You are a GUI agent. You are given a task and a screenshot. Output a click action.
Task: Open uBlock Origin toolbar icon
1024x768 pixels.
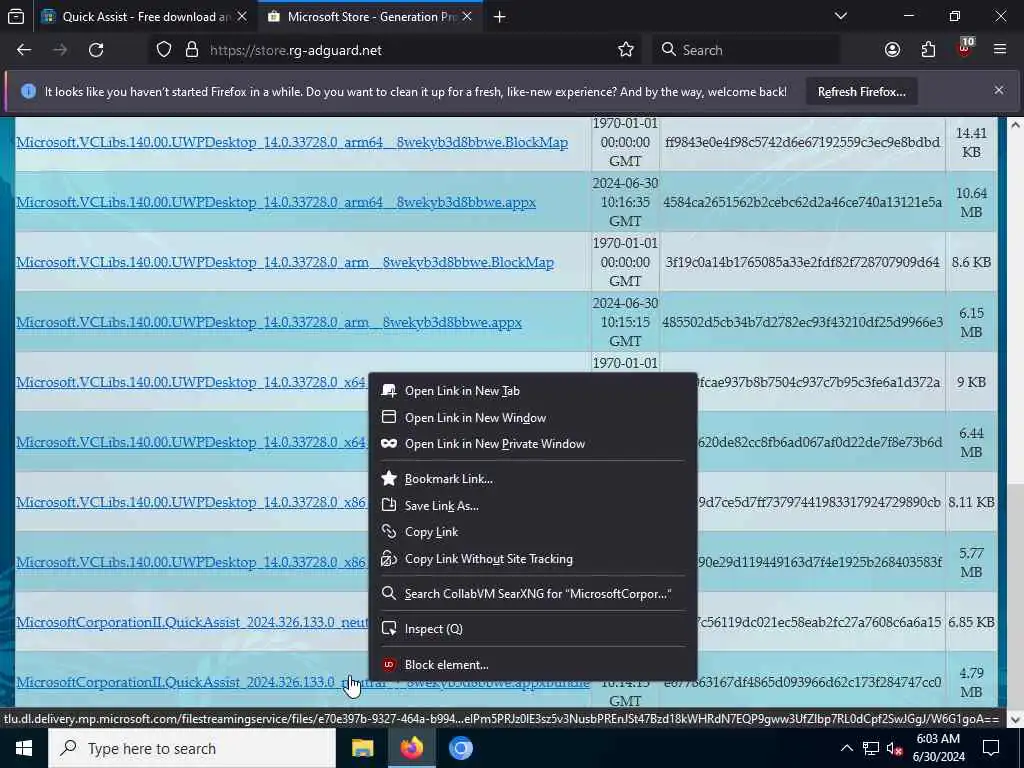point(965,48)
